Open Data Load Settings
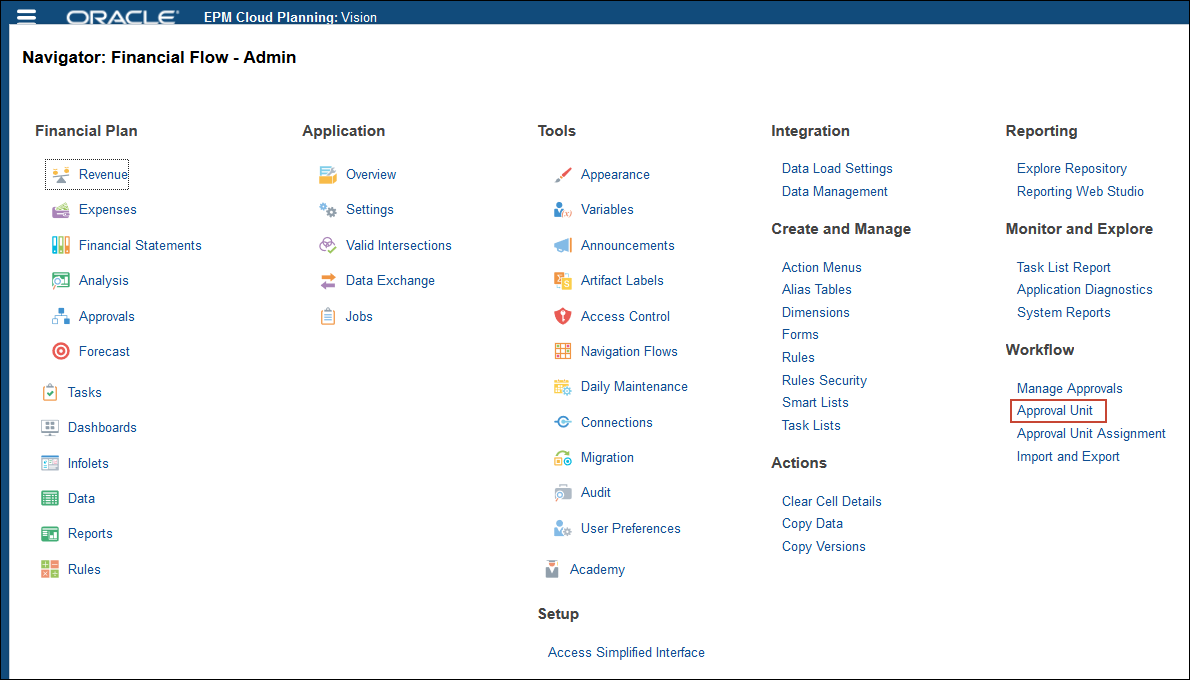Screen dimensions: 1190x680 click(837, 168)
